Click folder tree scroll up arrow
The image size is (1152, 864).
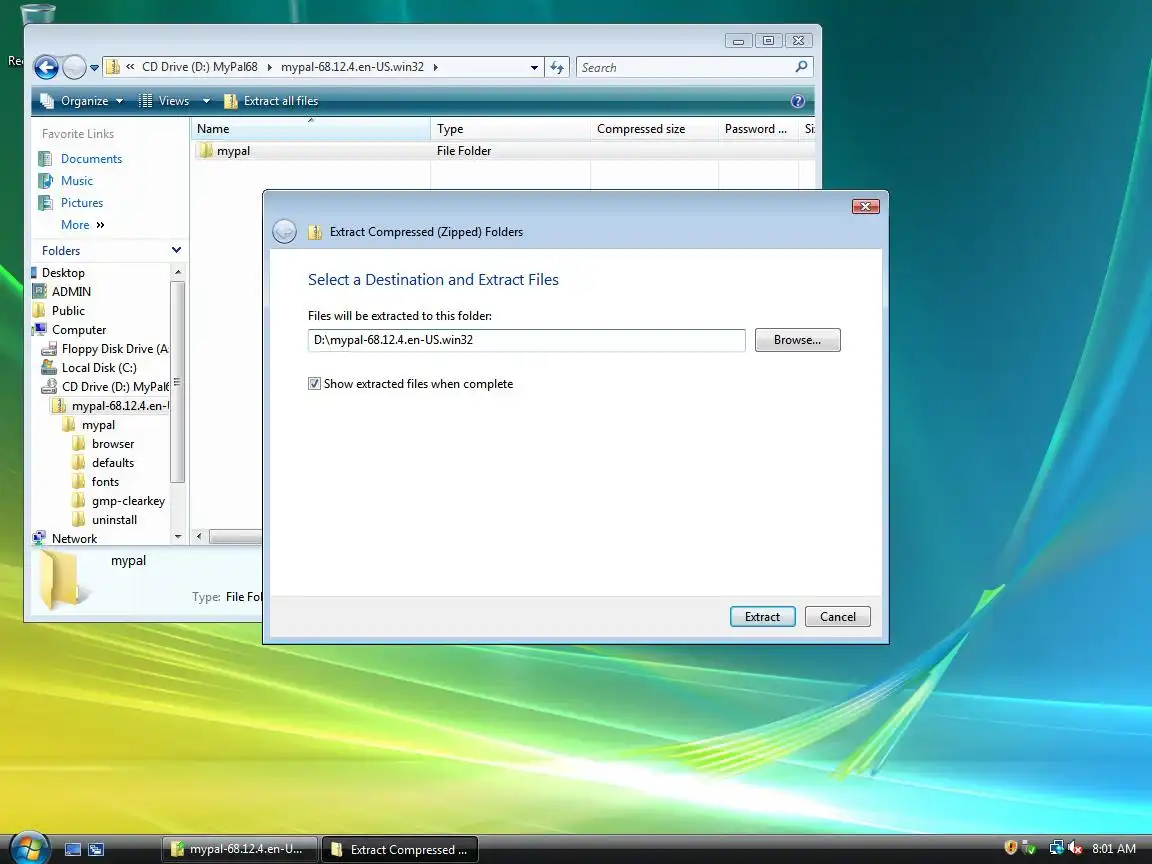click(178, 273)
